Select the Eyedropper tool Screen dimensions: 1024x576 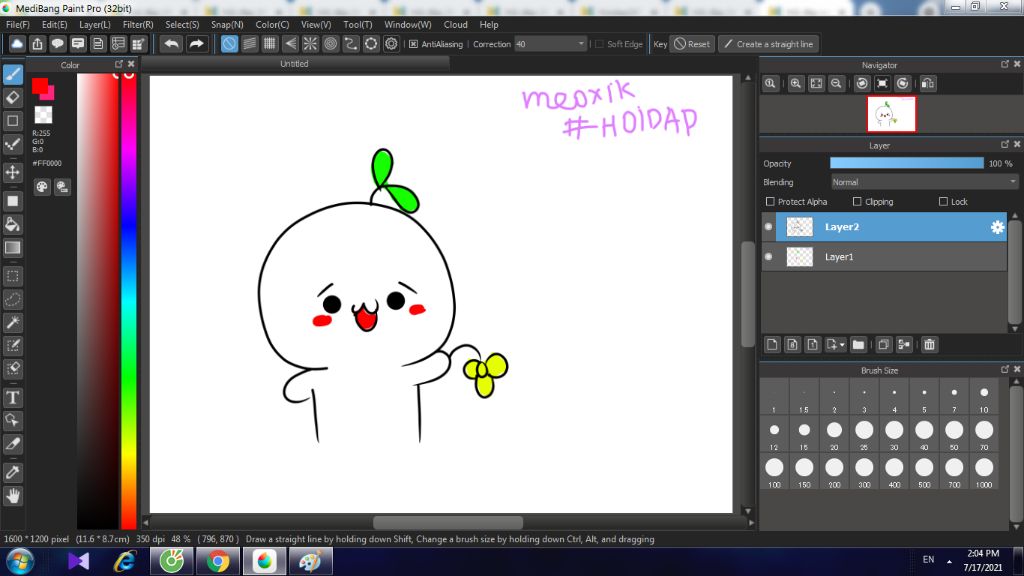coord(12,473)
